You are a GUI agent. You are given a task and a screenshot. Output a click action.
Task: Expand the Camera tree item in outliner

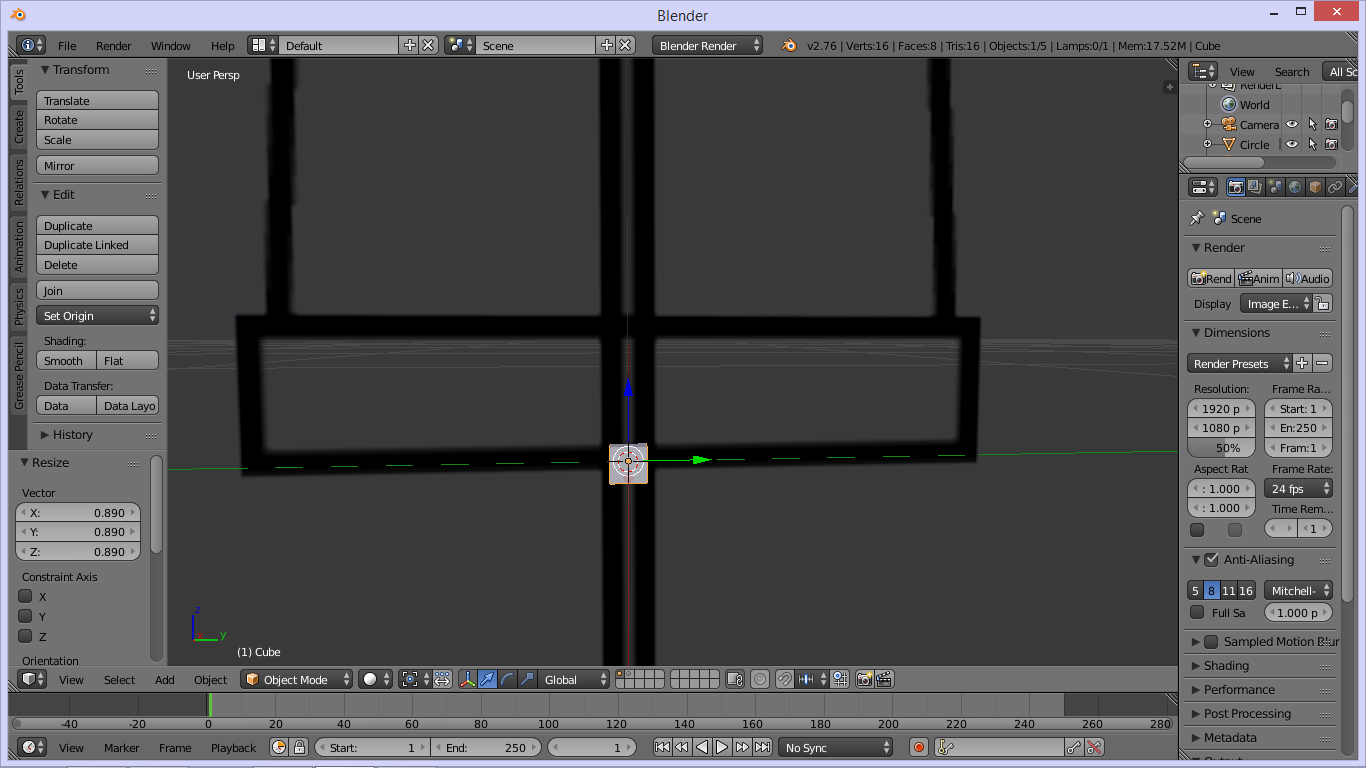1207,125
